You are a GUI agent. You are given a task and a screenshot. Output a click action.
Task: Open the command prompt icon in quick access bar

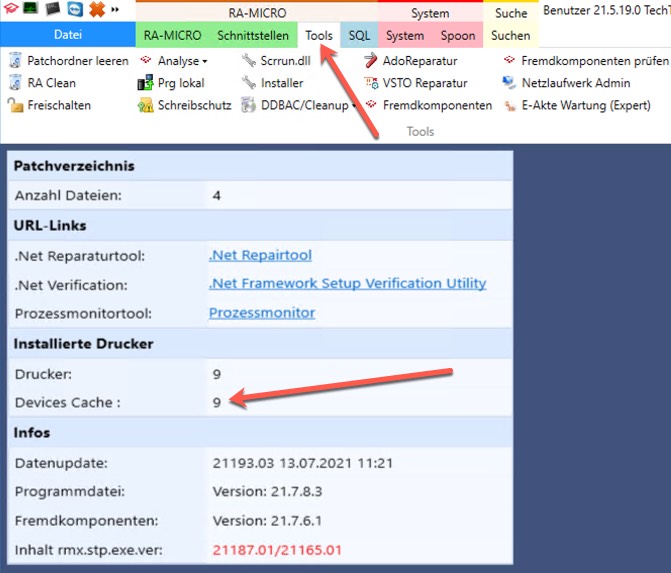coord(53,8)
